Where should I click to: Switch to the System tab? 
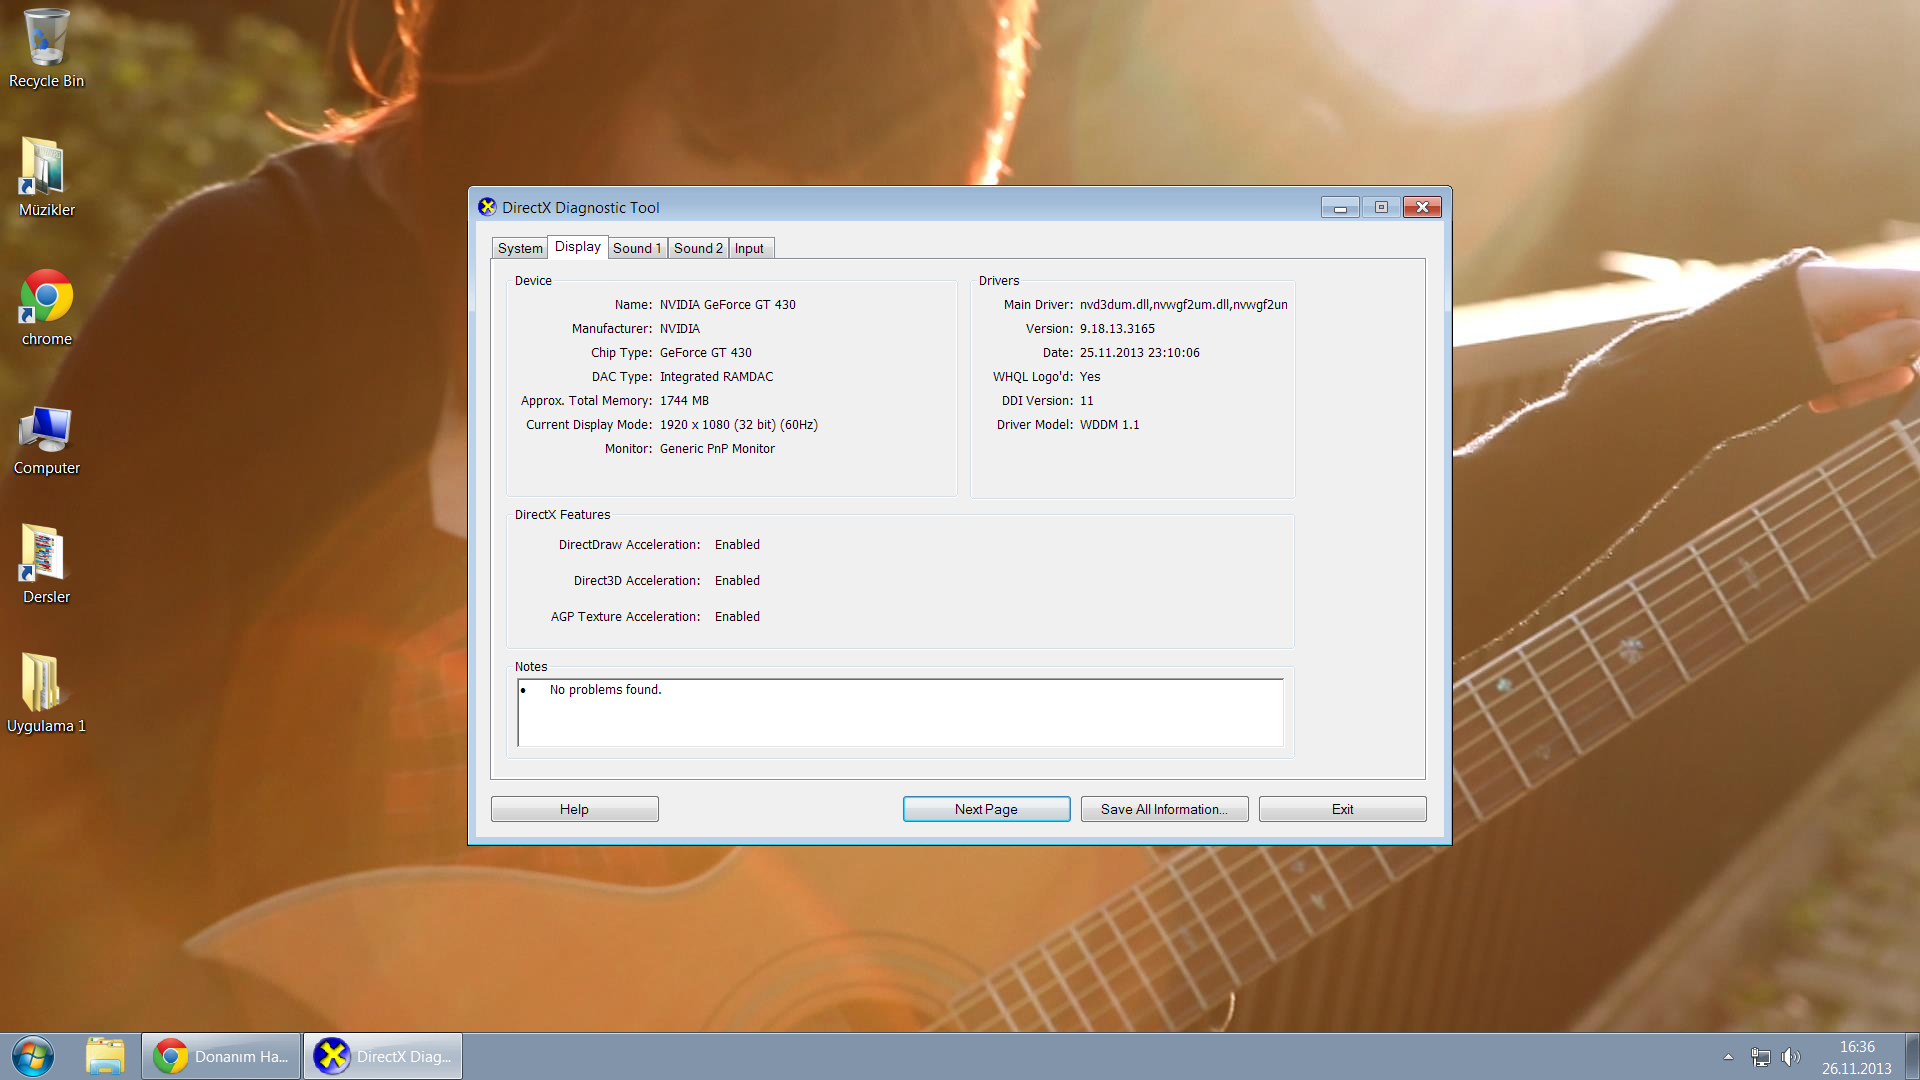click(520, 248)
